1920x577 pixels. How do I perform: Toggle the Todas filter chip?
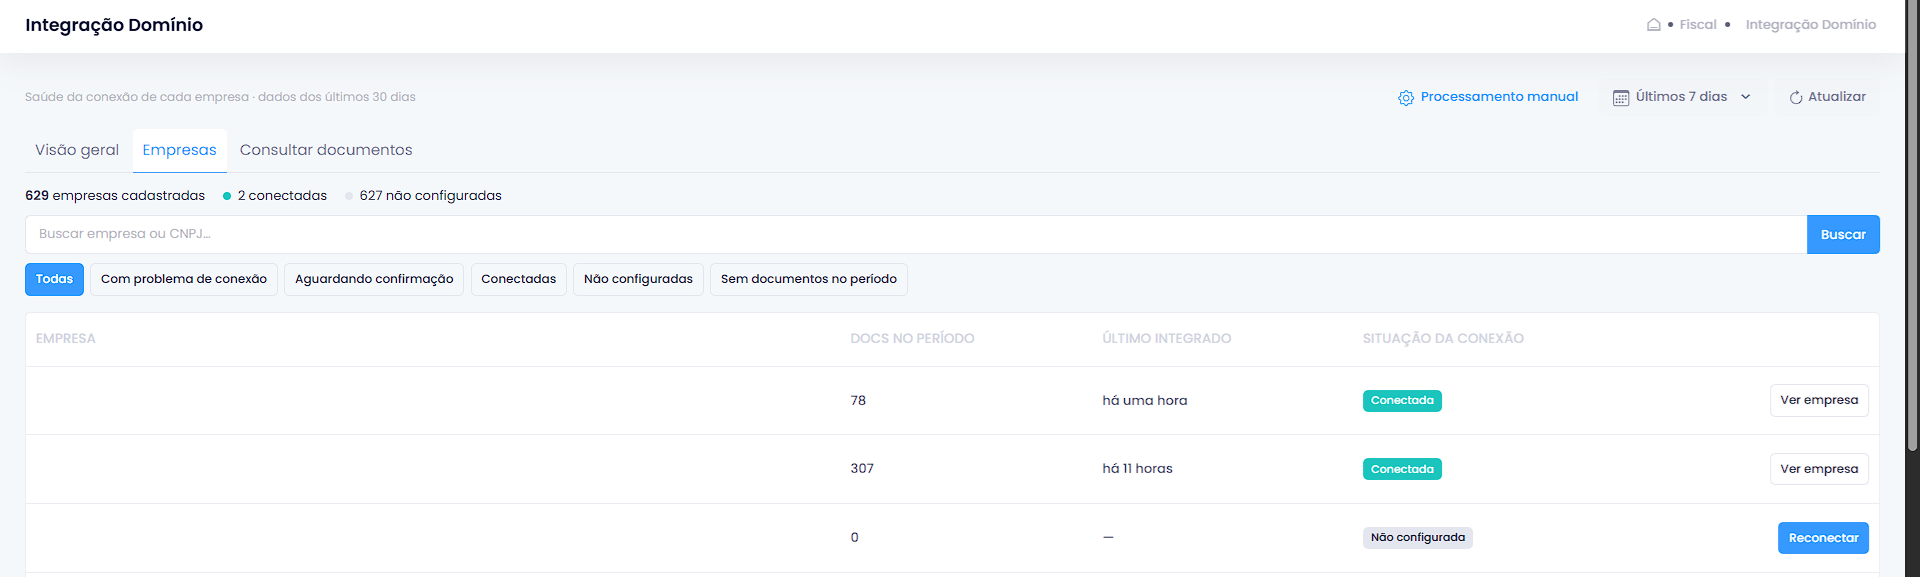pyautogui.click(x=54, y=279)
